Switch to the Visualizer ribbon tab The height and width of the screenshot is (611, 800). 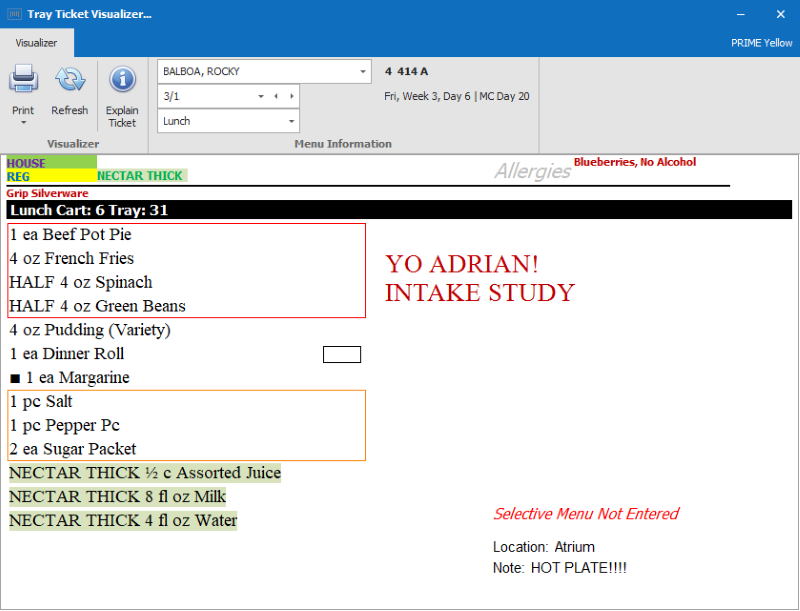pos(36,43)
